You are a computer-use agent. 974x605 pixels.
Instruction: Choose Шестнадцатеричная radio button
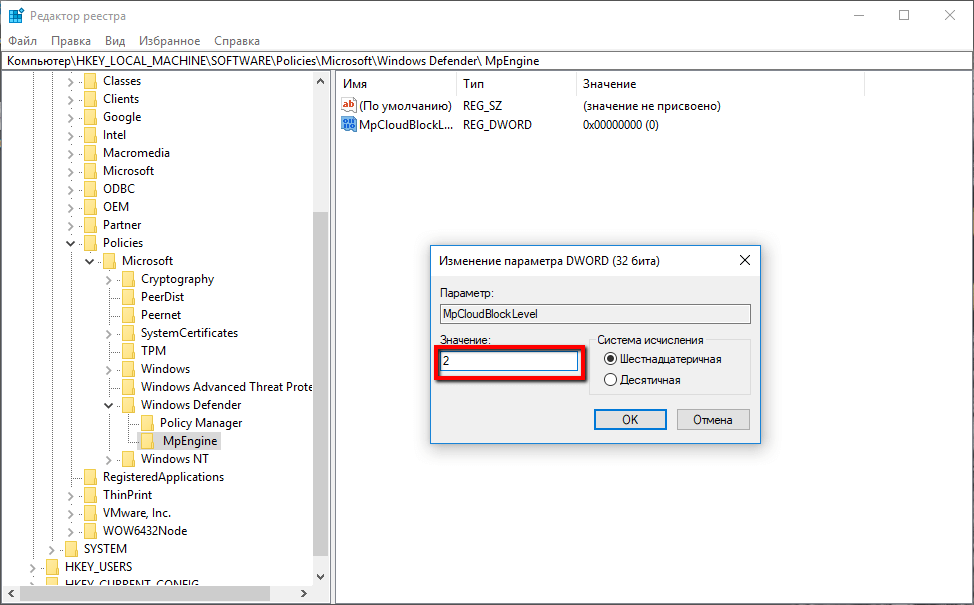(x=610, y=359)
